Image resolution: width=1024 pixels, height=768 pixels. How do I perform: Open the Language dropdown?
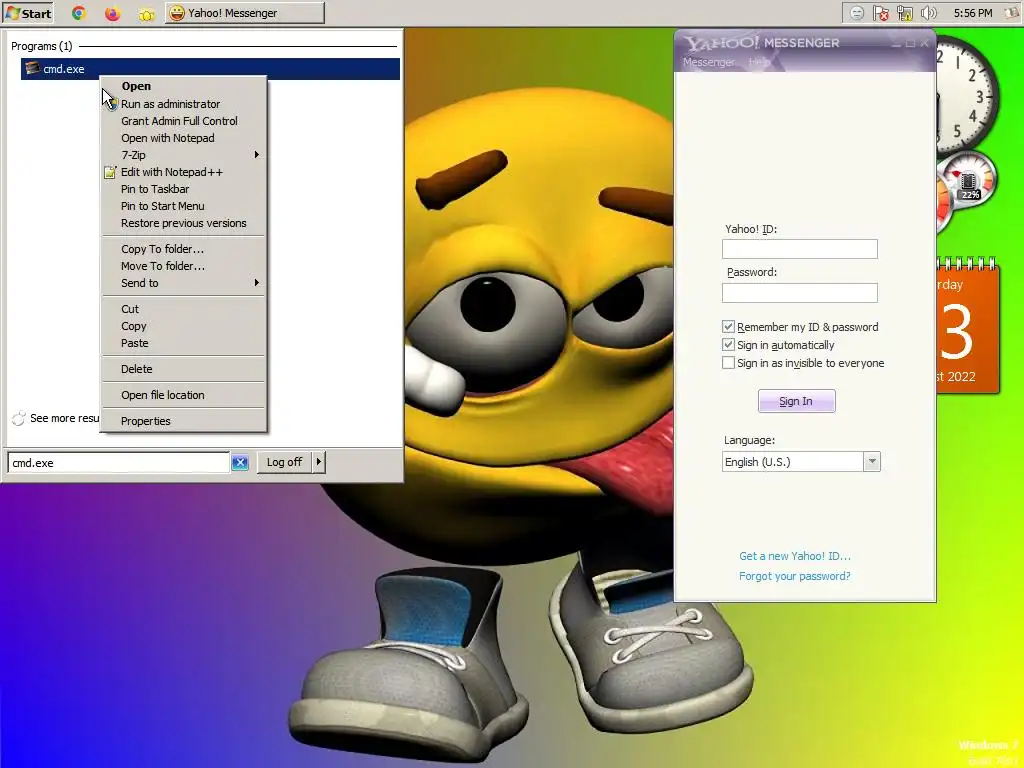871,462
